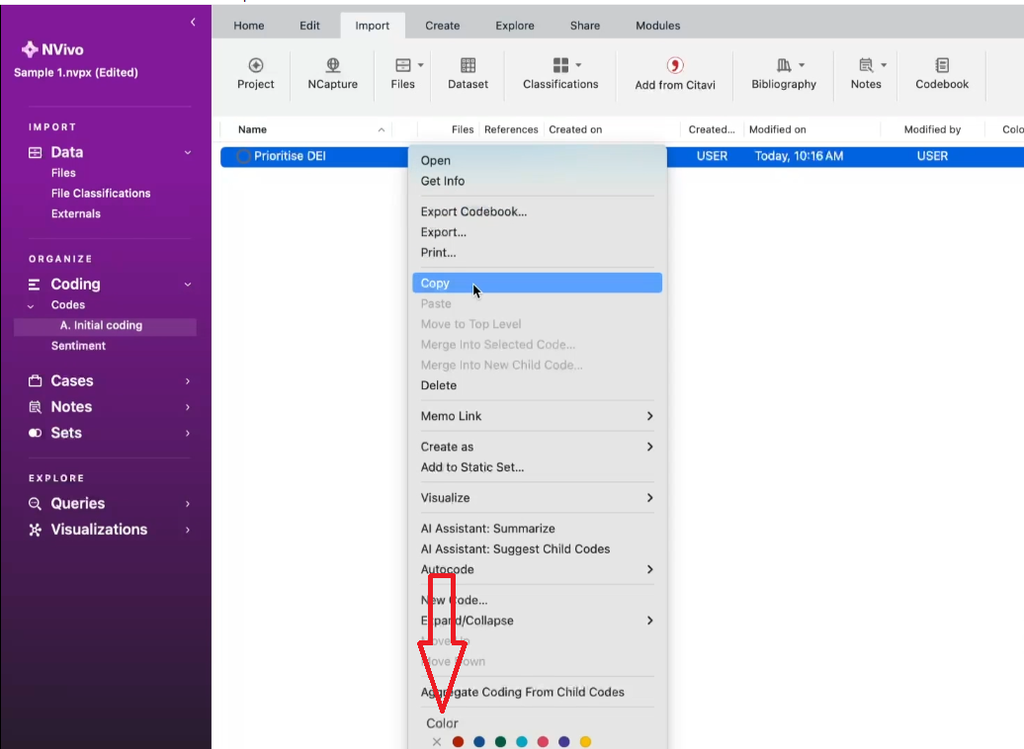Choose Add to Static Set...

537,467
